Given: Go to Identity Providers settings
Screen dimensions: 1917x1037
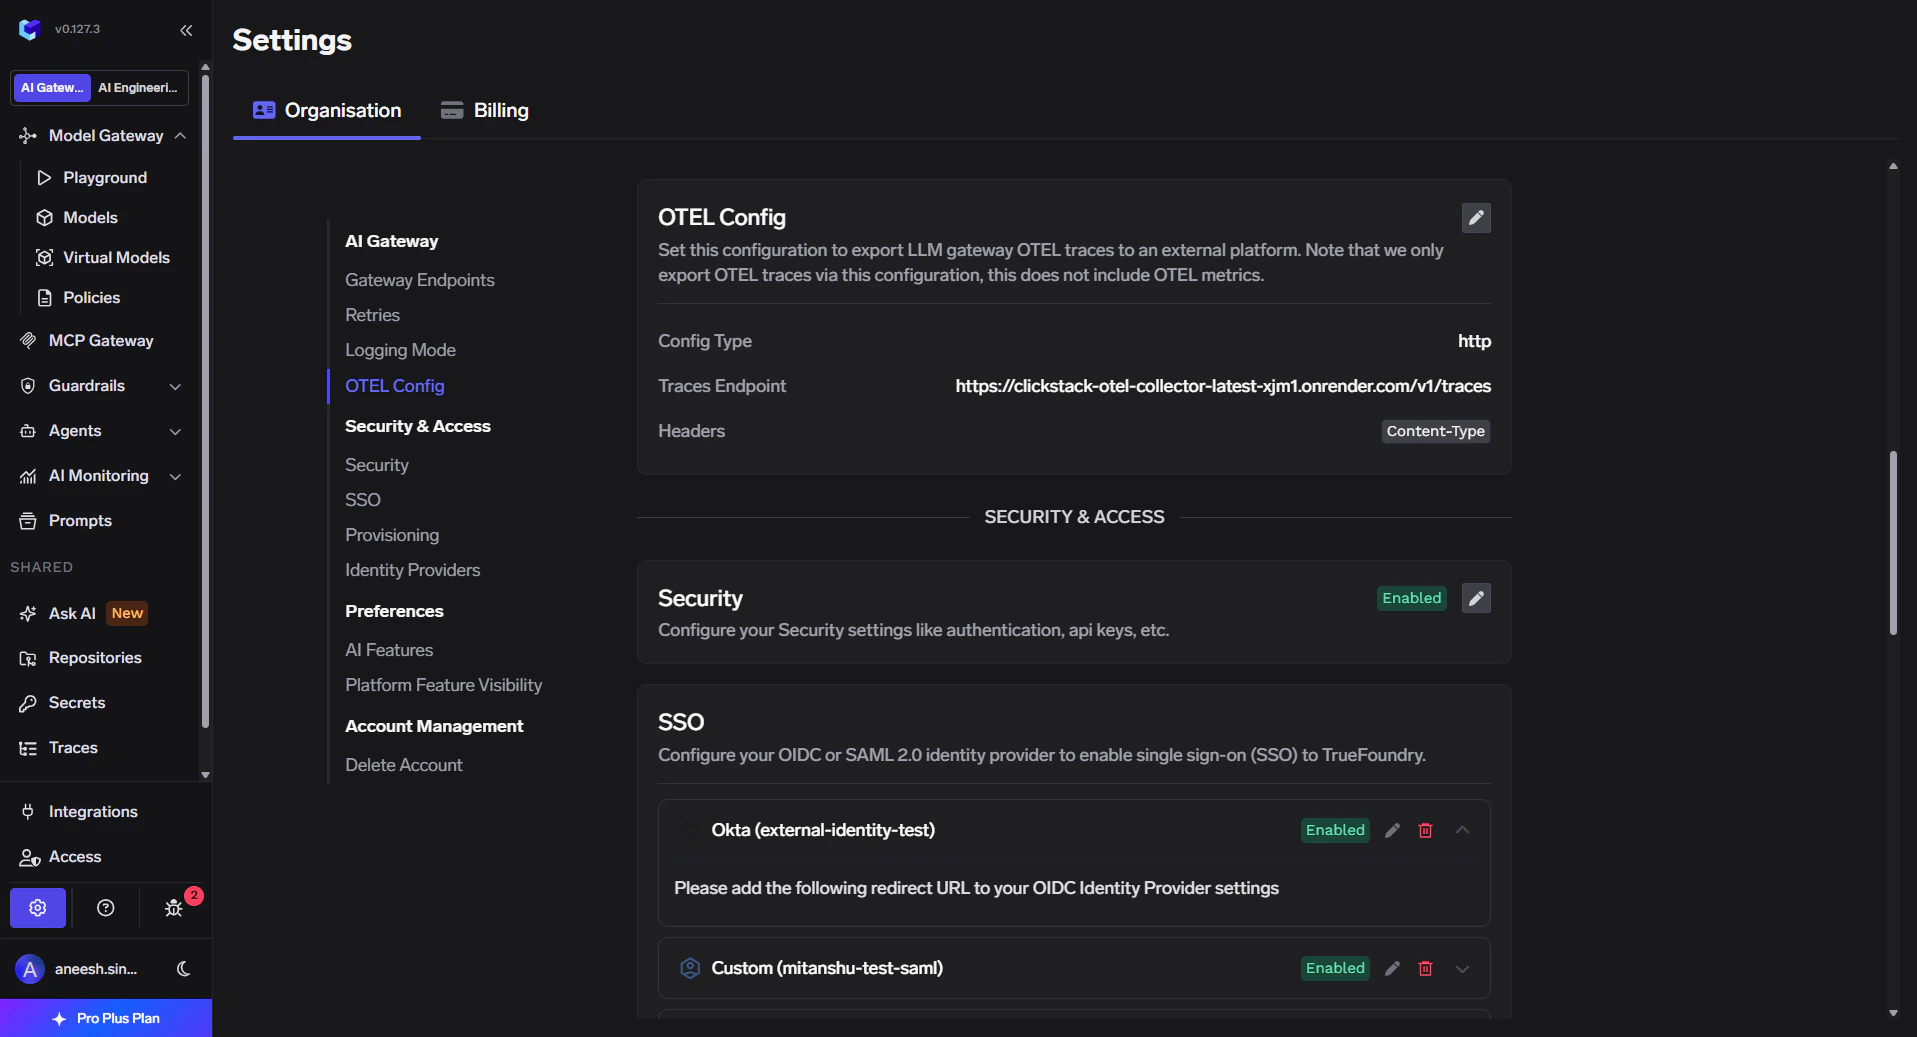Looking at the screenshot, I should [413, 570].
